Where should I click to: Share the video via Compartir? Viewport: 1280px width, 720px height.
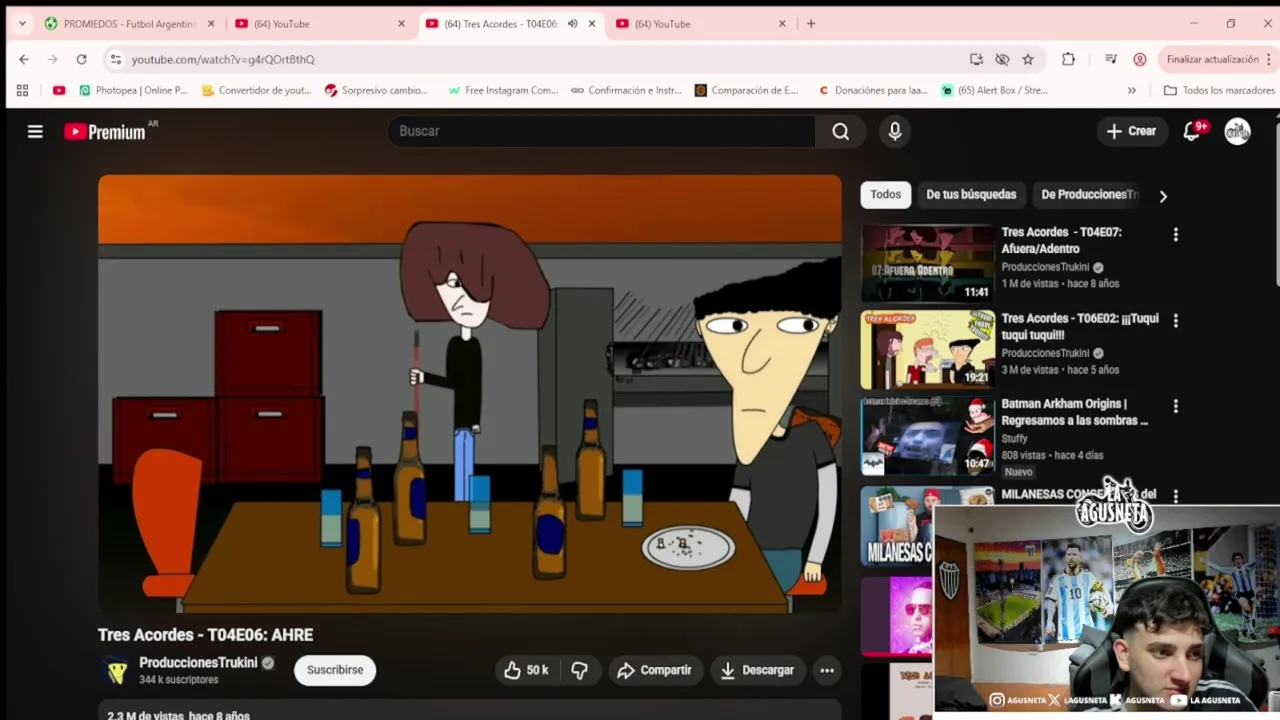click(654, 670)
